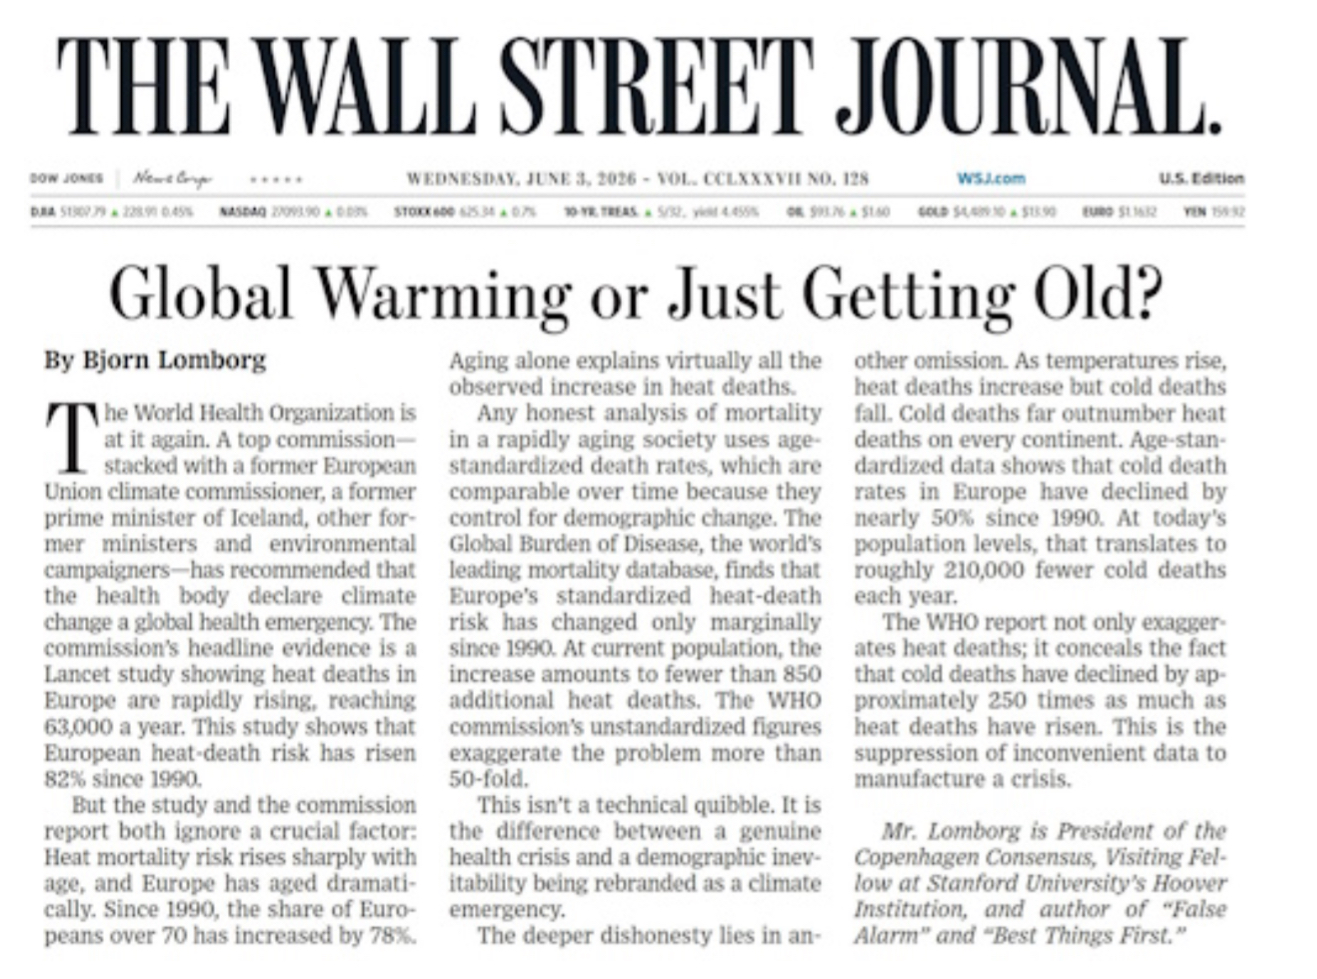The image size is (1317, 979).
Task: Click the green arrow next to Gold price
Action: [1014, 212]
